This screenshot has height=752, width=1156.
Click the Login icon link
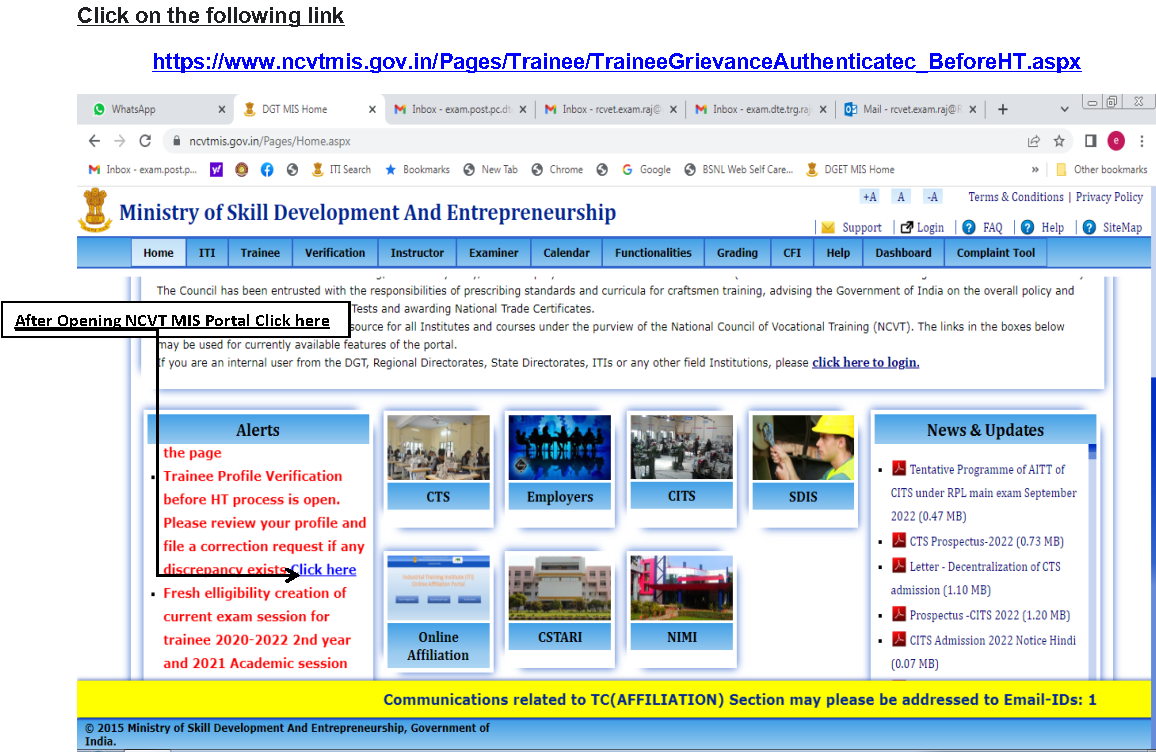click(x=922, y=228)
